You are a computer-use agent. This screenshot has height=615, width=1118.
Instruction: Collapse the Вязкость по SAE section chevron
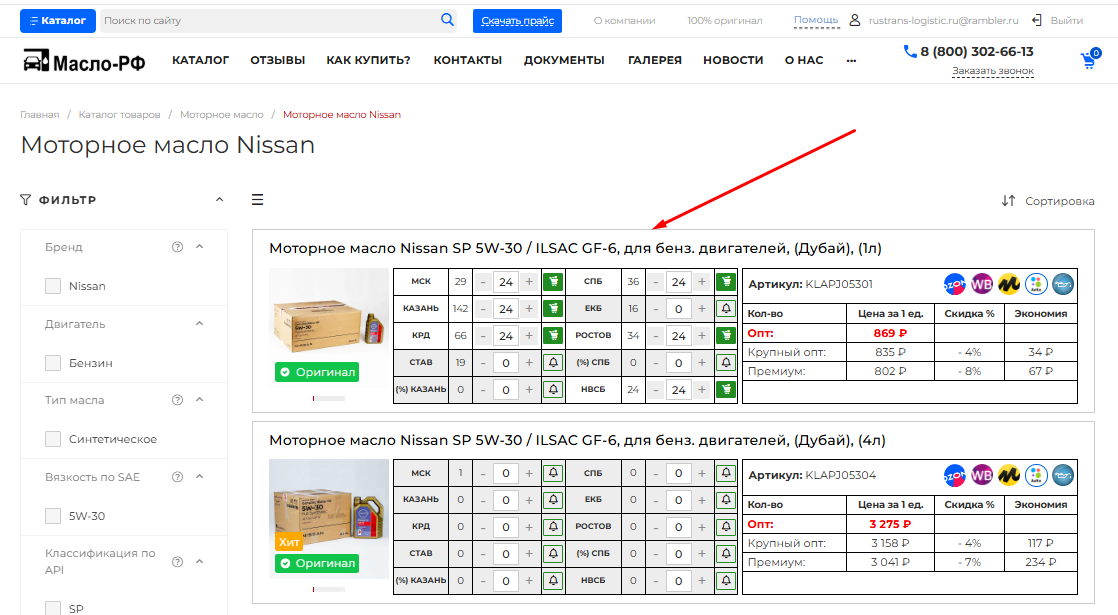coord(200,477)
